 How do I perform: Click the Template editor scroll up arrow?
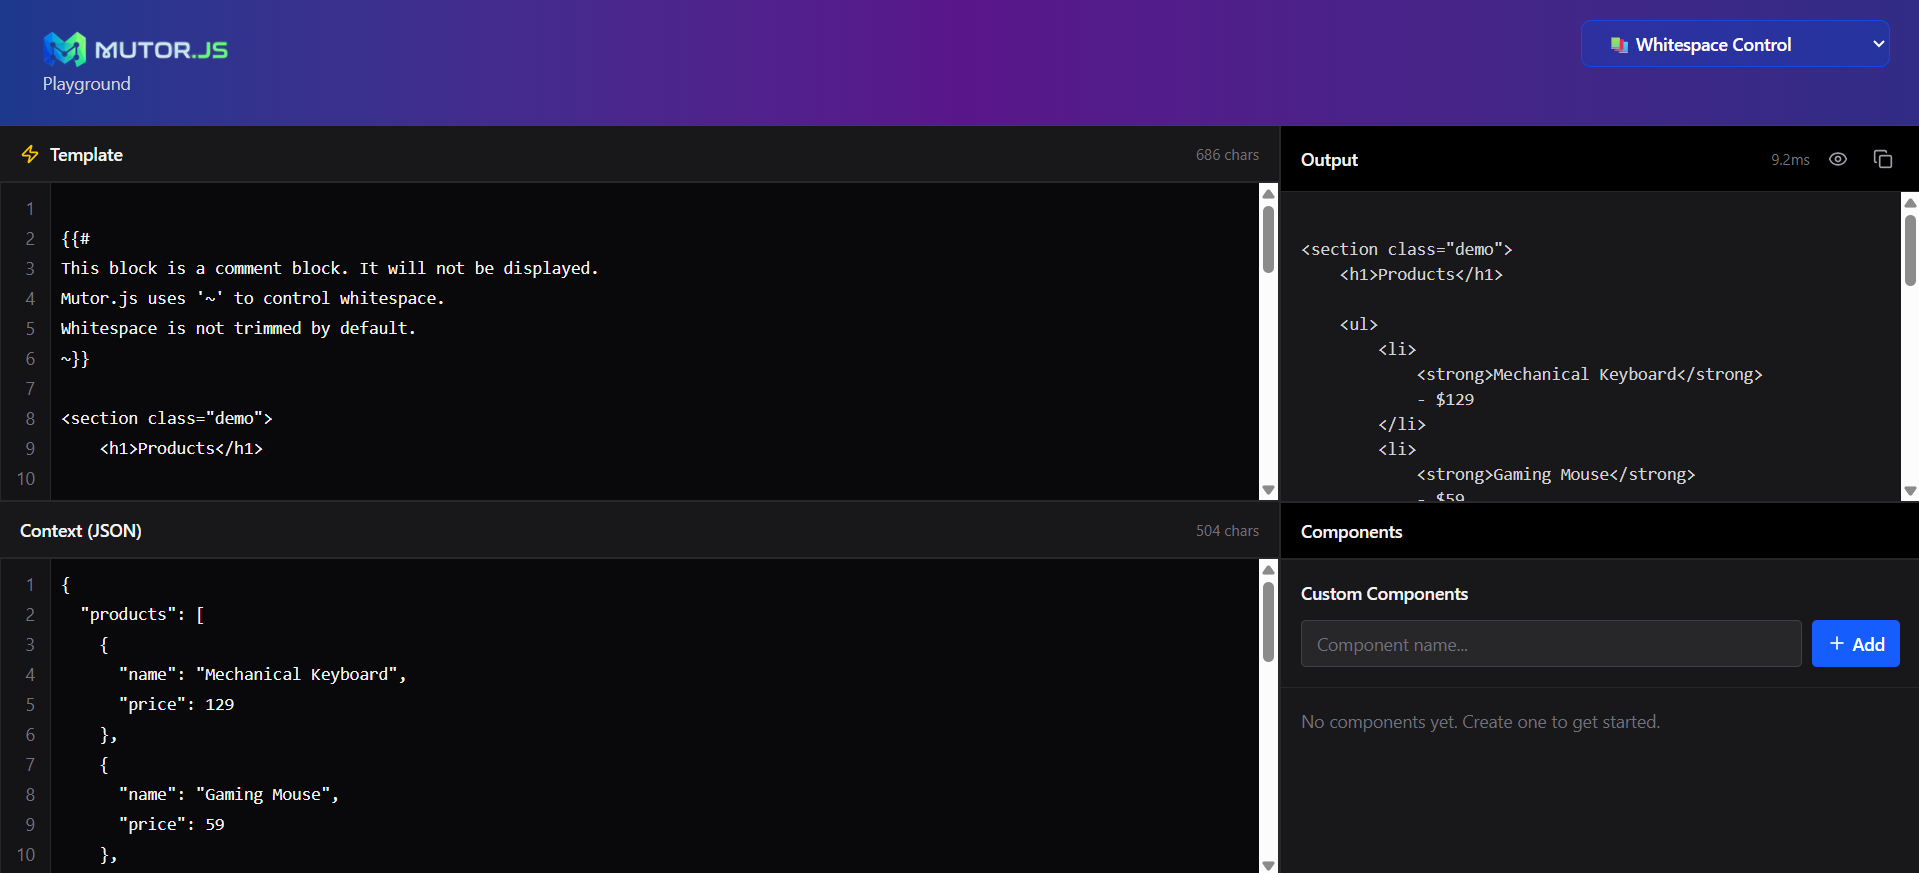pos(1268,194)
